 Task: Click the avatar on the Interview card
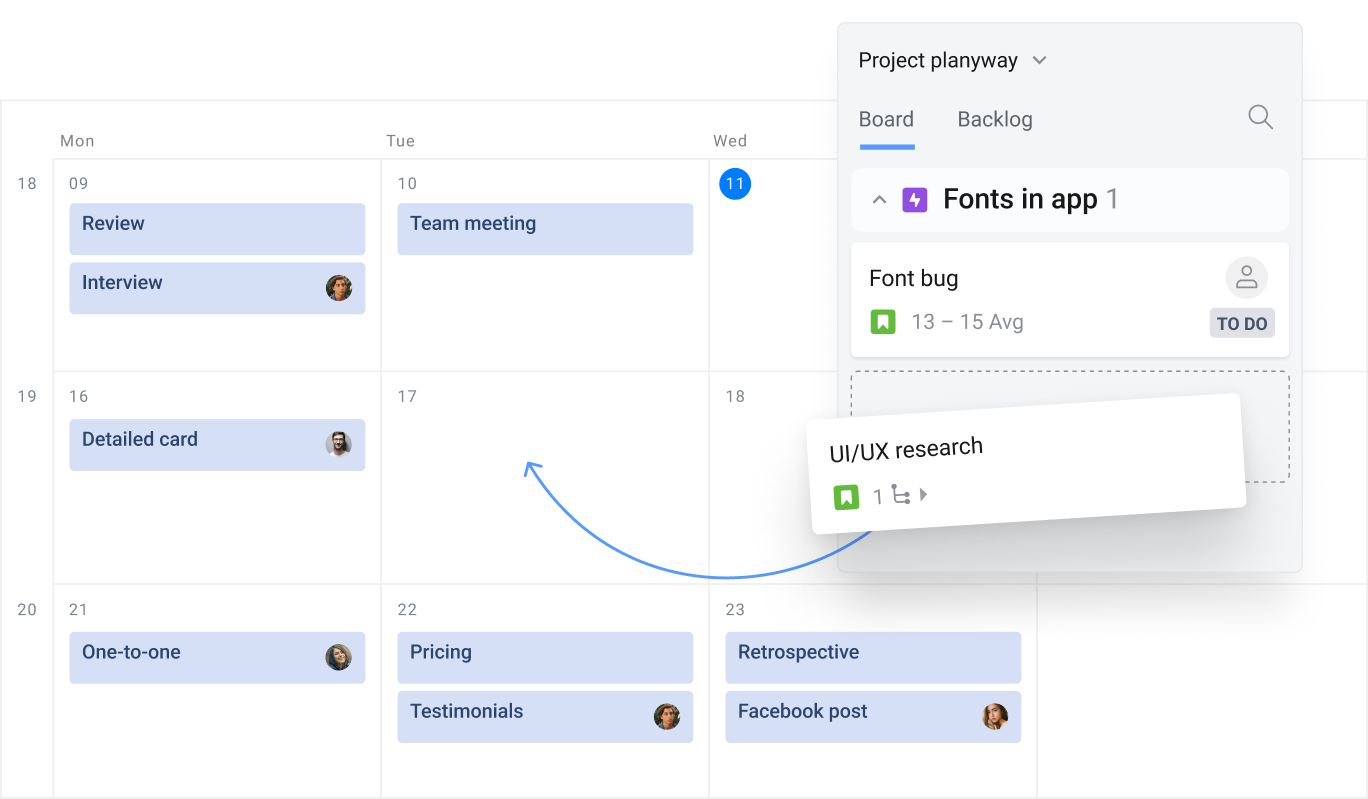(340, 287)
